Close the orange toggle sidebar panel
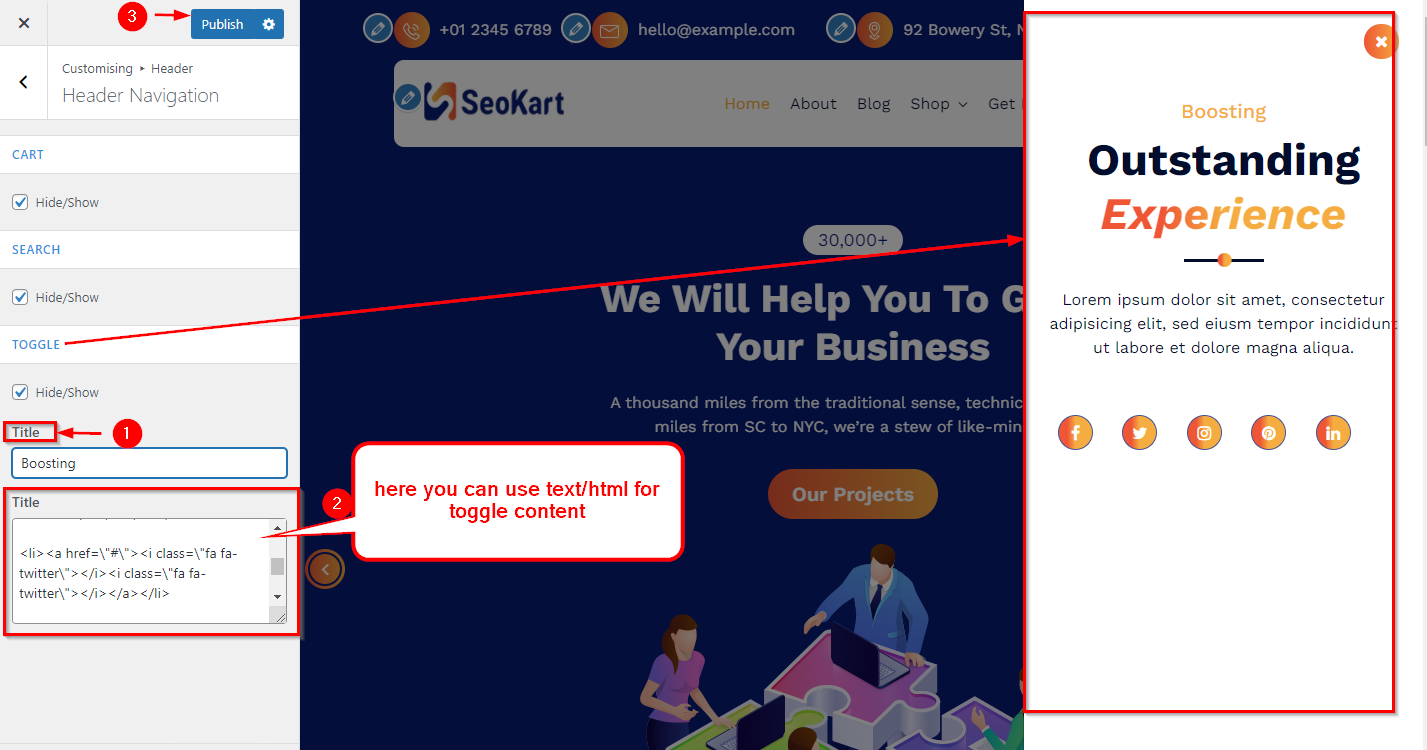The height and width of the screenshot is (750, 1427). 1381,41
